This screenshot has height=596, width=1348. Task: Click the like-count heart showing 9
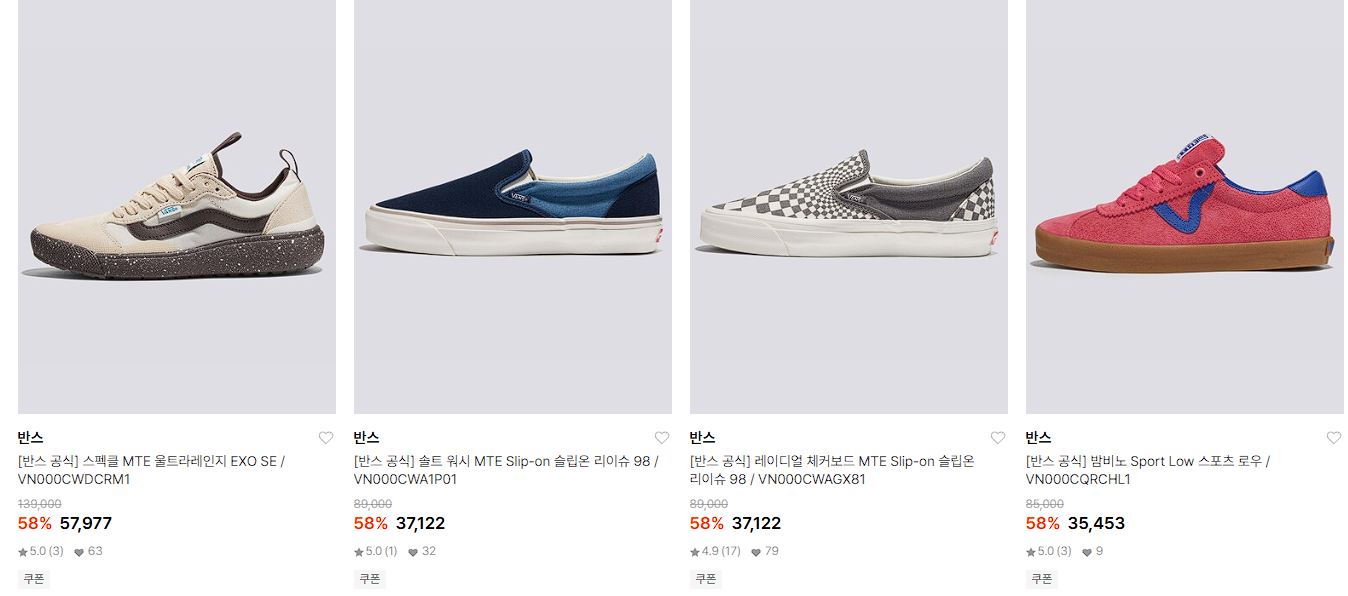(x=1087, y=552)
